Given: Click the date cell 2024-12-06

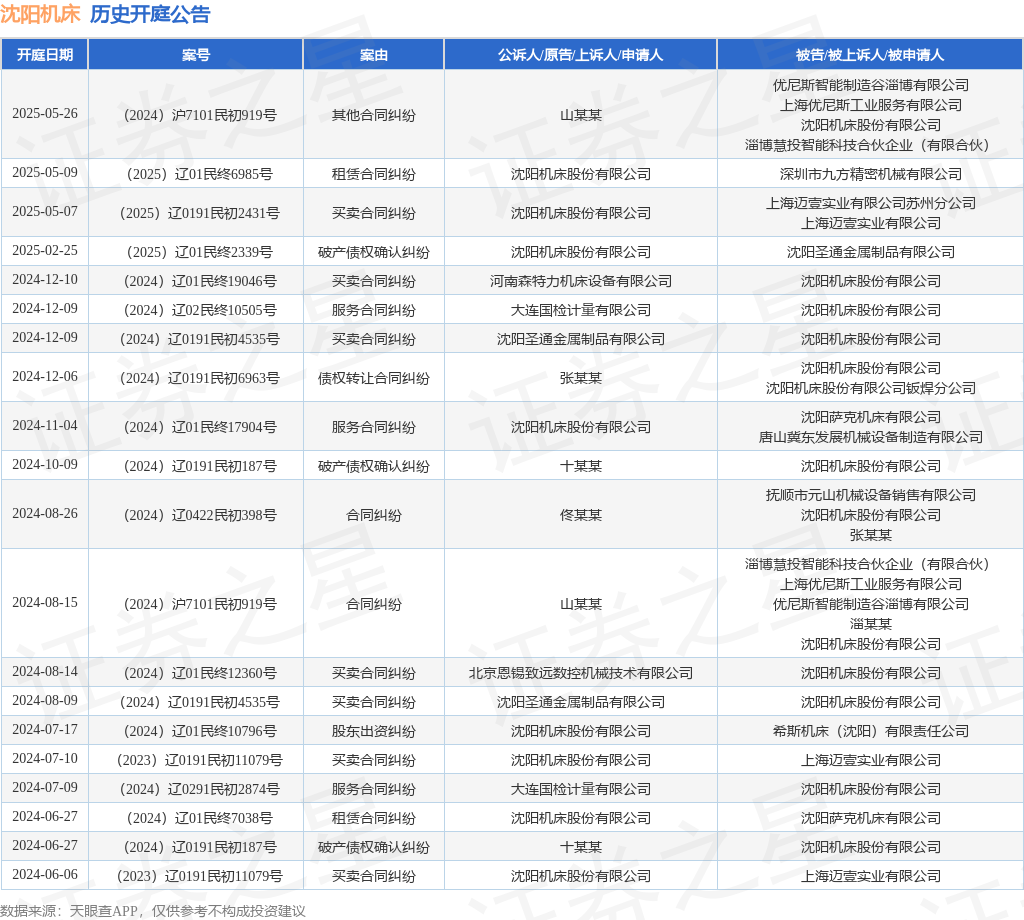Looking at the screenshot, I should [44, 377].
